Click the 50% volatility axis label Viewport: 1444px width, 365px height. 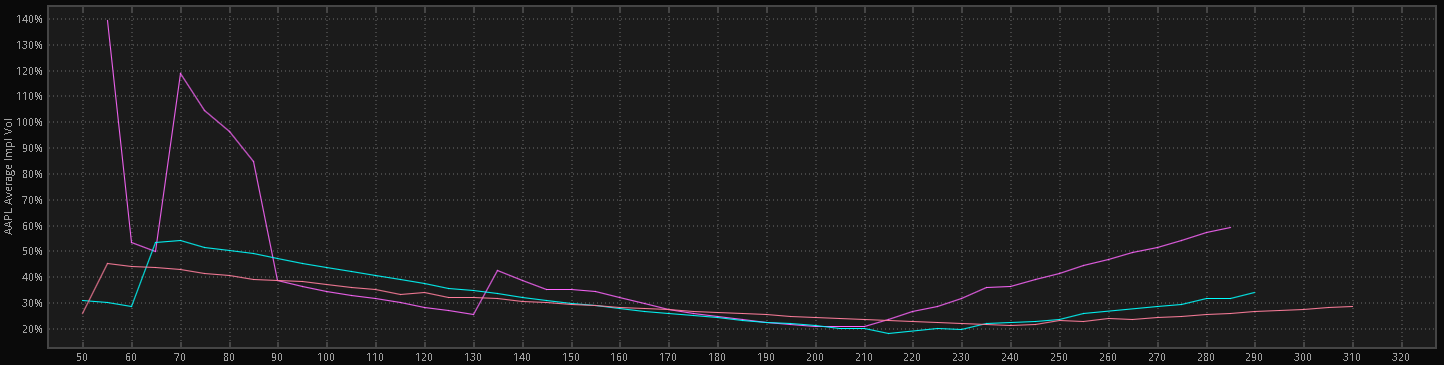point(31,252)
